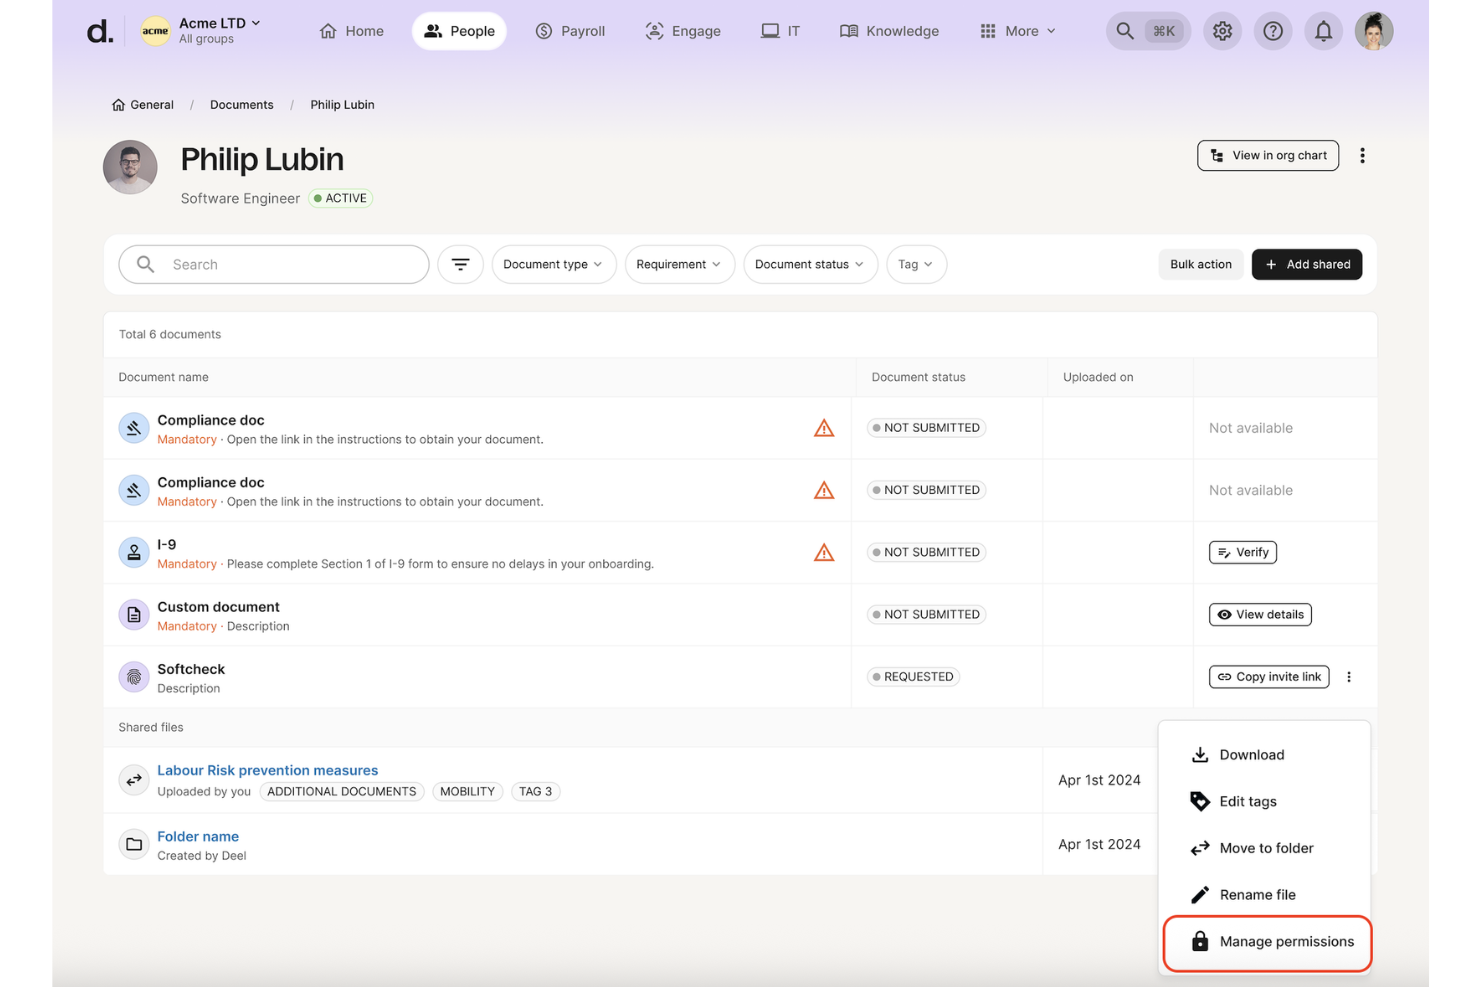Switch to the Payroll section
This screenshot has height=987, width=1480.
pyautogui.click(x=570, y=31)
